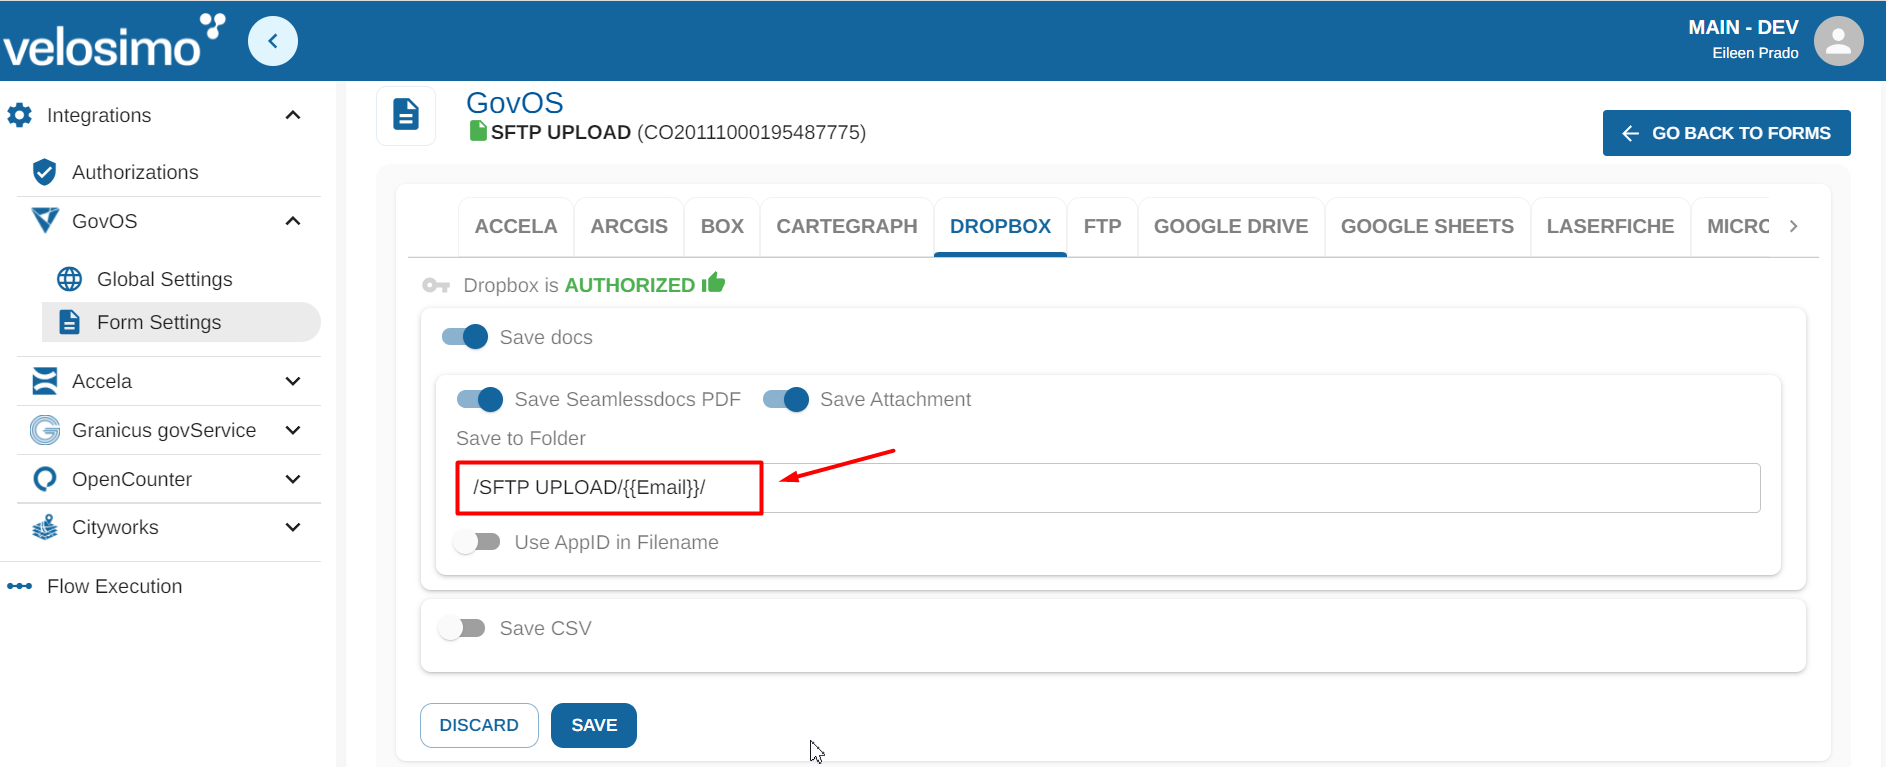Click the Cityworks icon
This screenshot has width=1886, height=767.
pos(45,527)
